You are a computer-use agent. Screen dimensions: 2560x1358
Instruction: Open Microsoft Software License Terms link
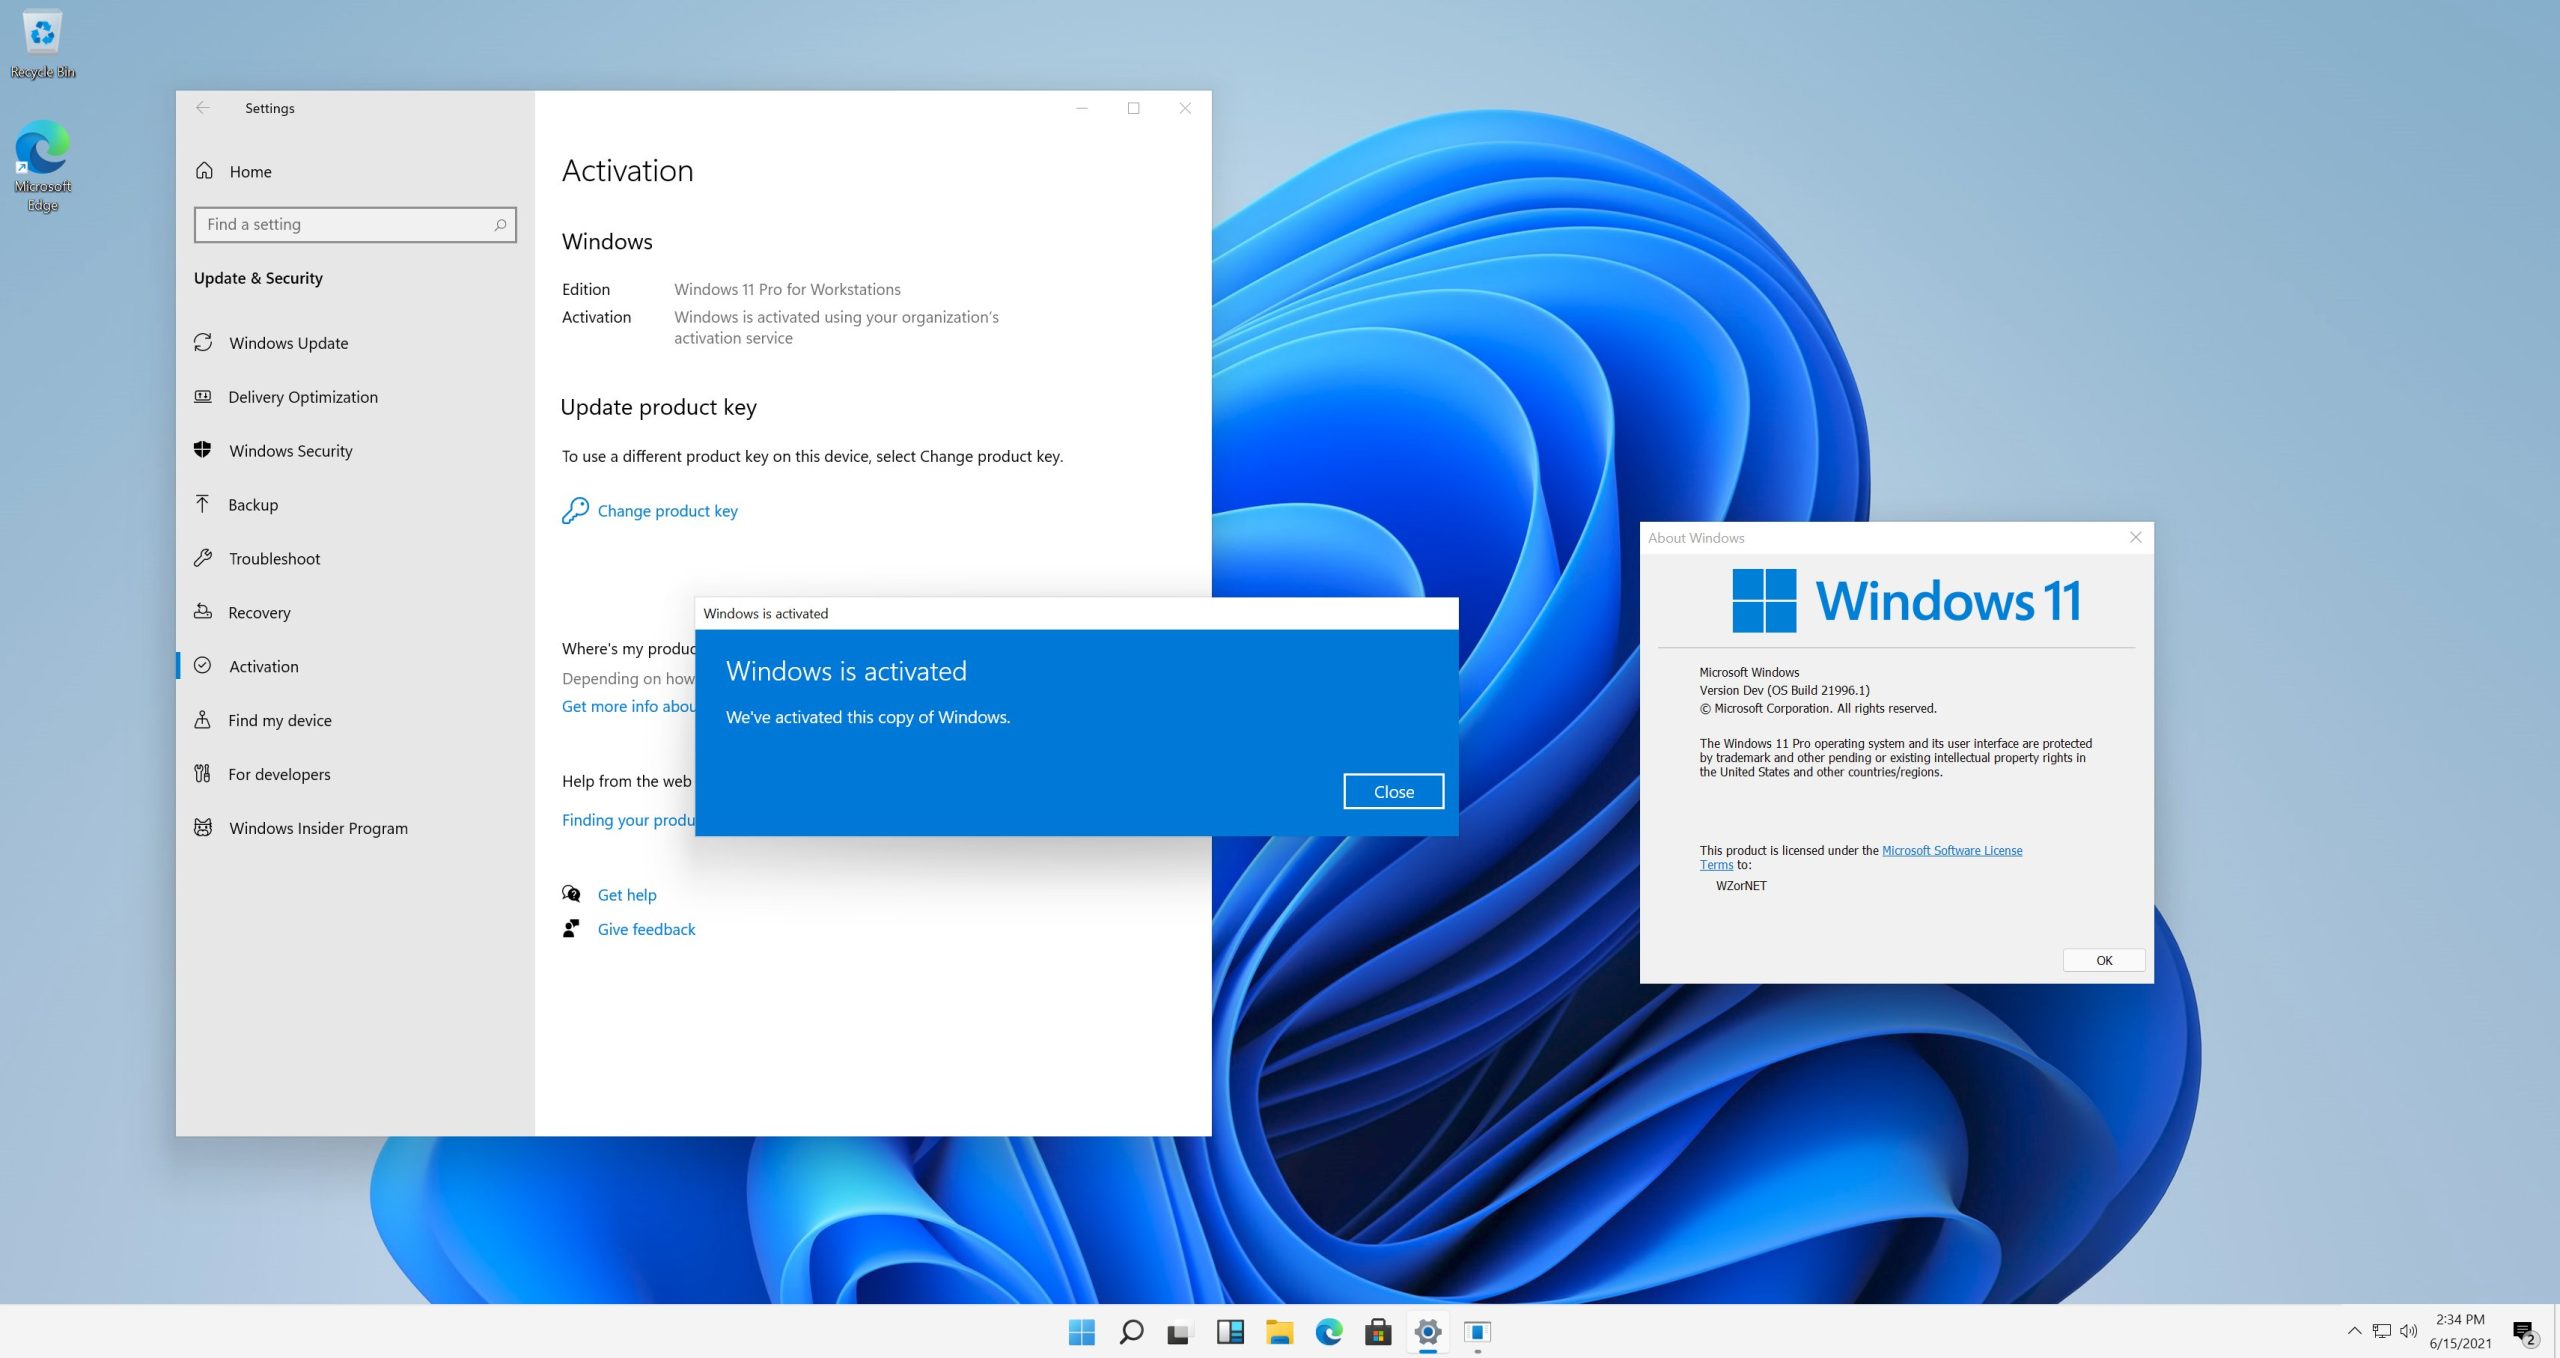(1951, 850)
